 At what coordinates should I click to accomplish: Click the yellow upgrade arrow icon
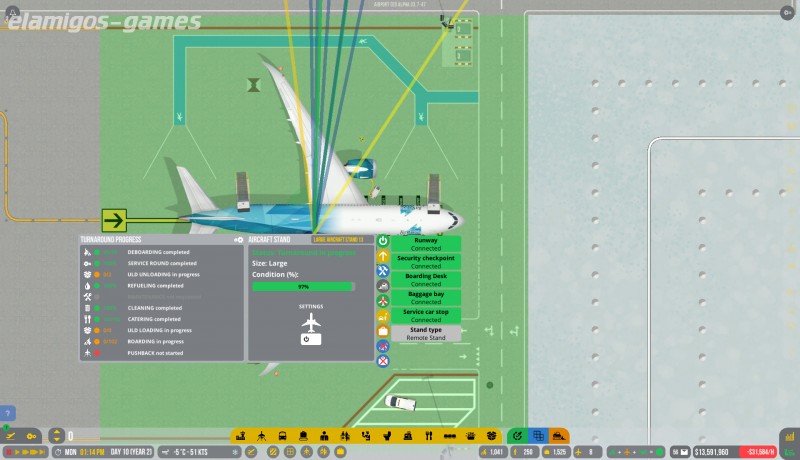click(x=382, y=256)
